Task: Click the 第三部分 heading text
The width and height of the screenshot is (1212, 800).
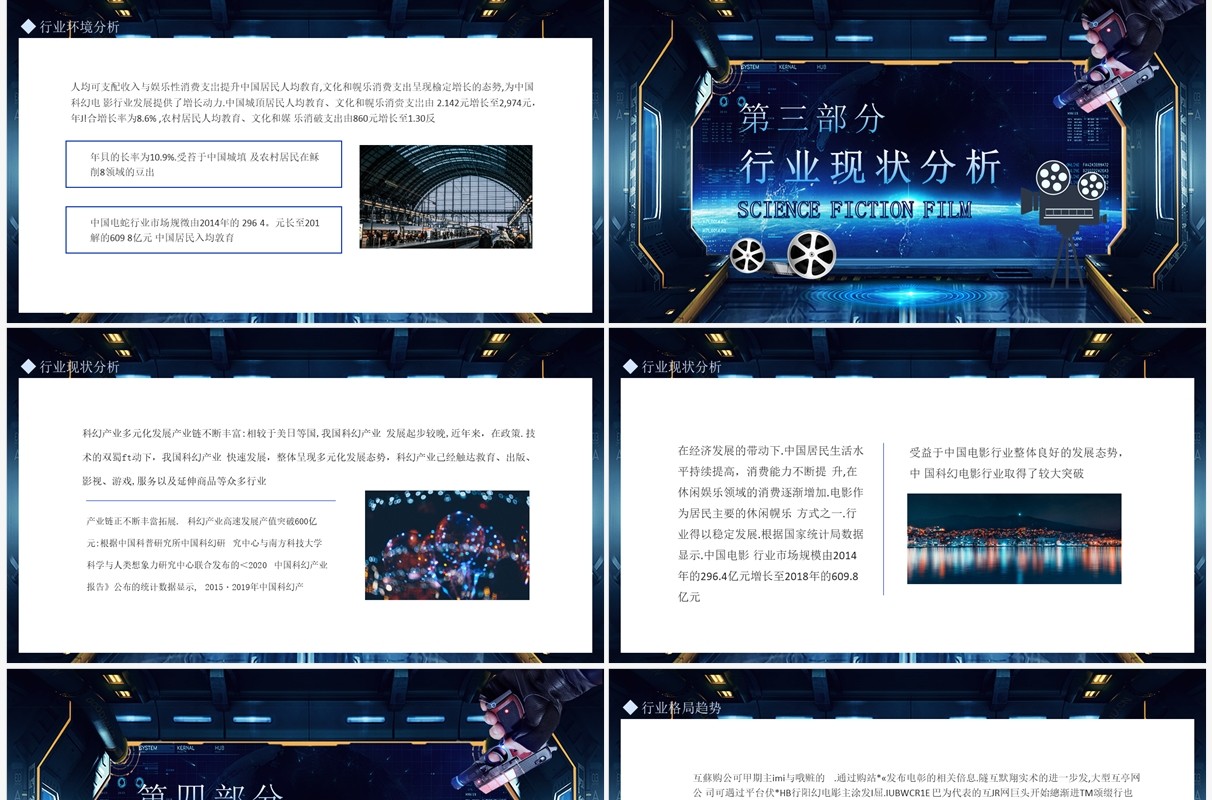Action: 812,118
